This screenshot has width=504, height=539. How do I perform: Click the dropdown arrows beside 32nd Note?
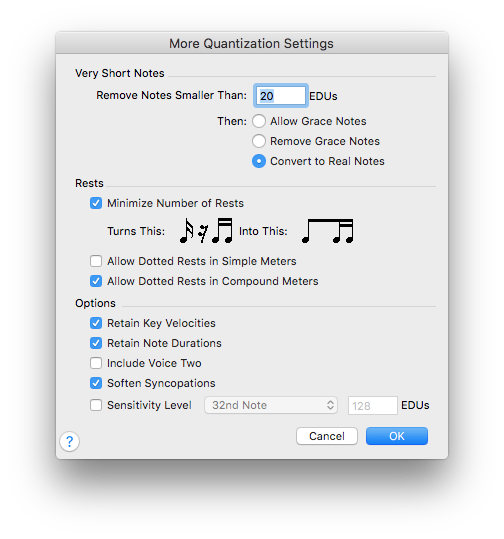[330, 405]
